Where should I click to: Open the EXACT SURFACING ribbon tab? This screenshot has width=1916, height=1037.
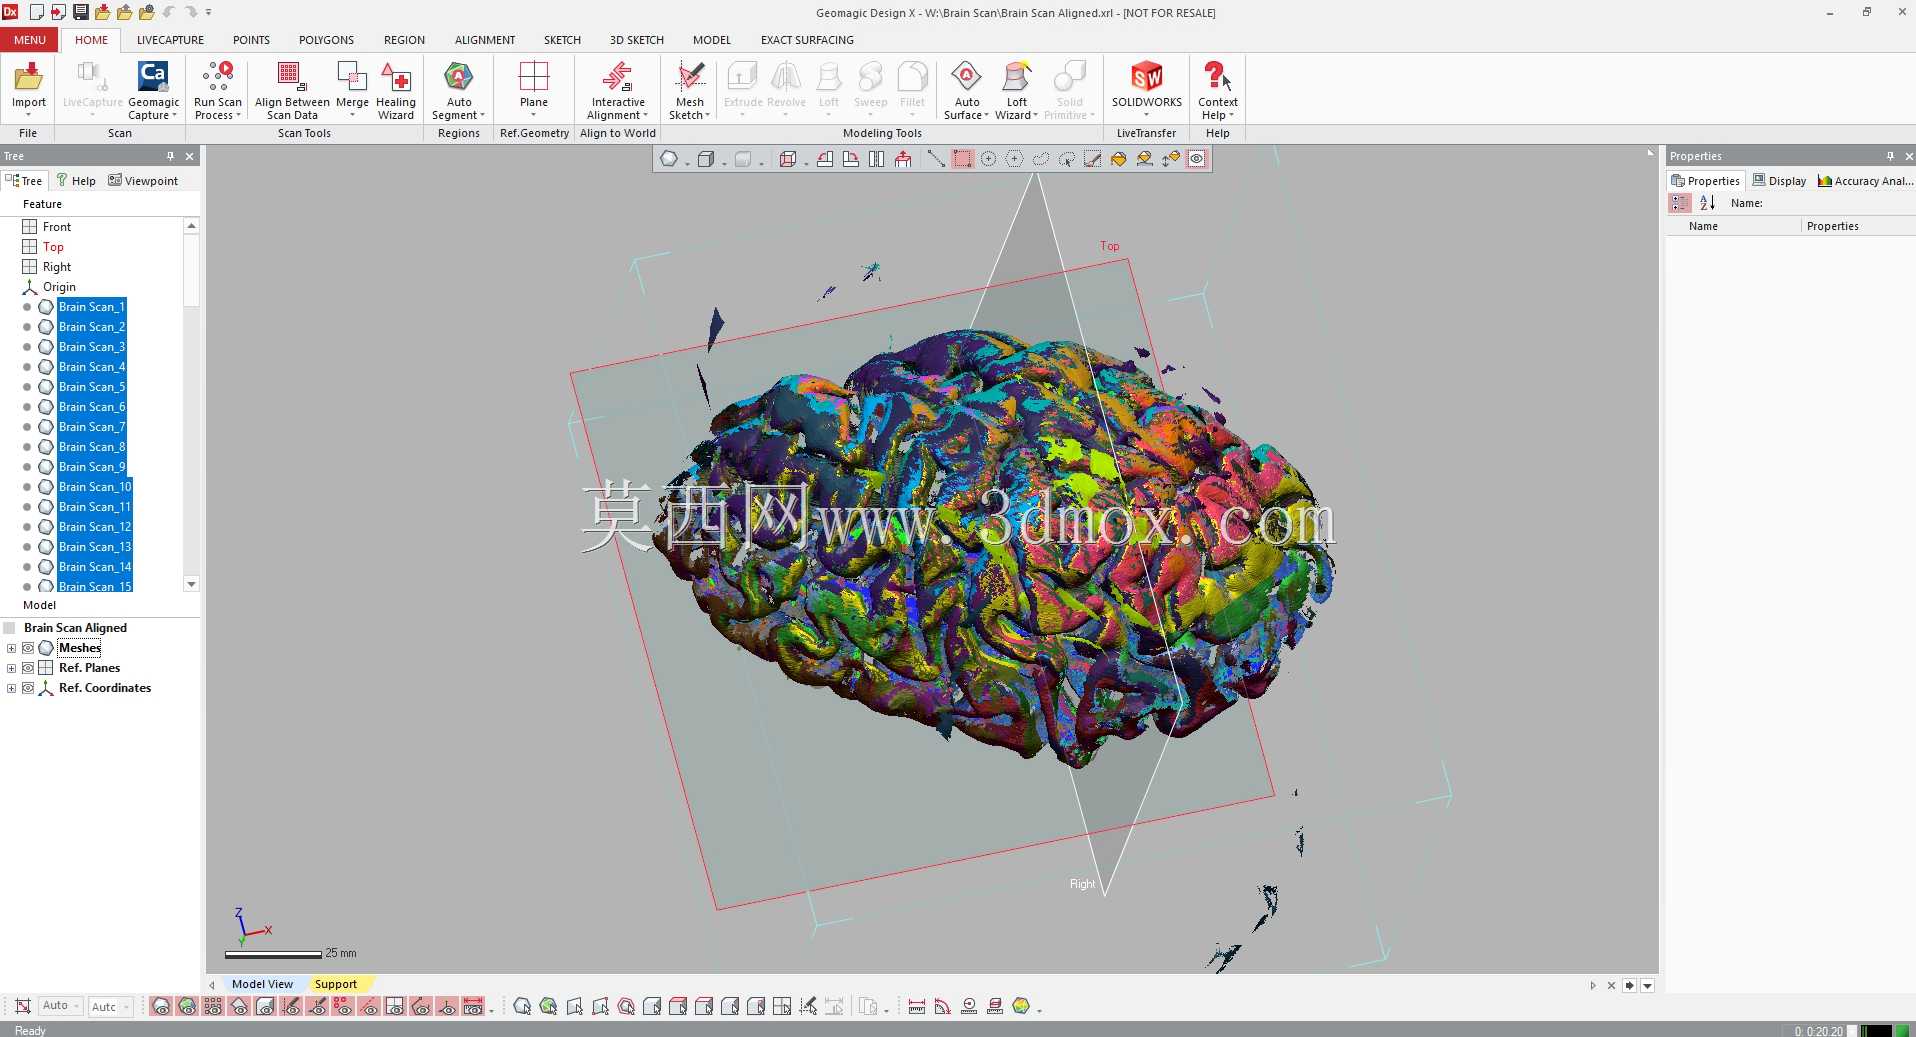pos(807,40)
